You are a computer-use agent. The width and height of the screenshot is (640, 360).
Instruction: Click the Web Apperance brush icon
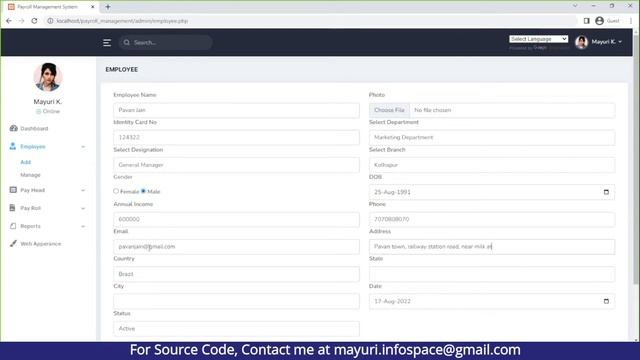tap(13, 243)
